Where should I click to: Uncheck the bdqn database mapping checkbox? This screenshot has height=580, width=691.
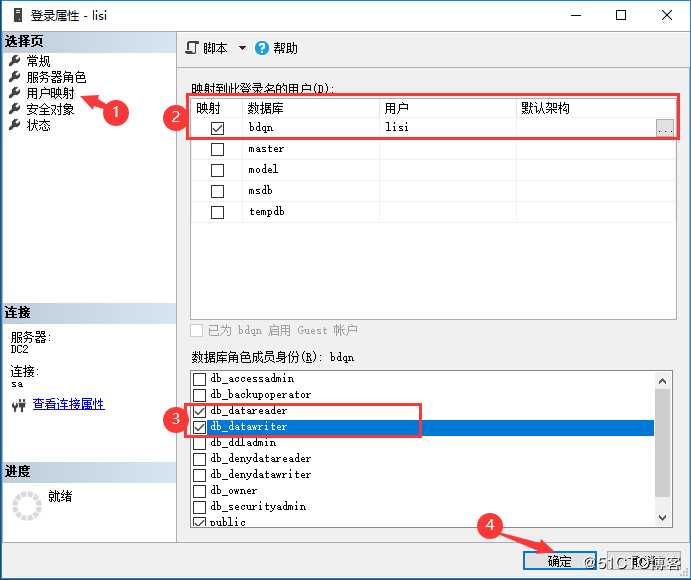click(217, 128)
